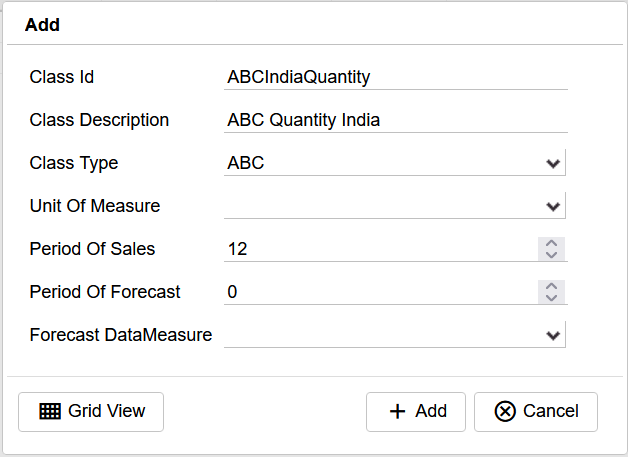Screen dimensions: 628x457
Task: Click into the Class Description field
Action: (x=396, y=120)
